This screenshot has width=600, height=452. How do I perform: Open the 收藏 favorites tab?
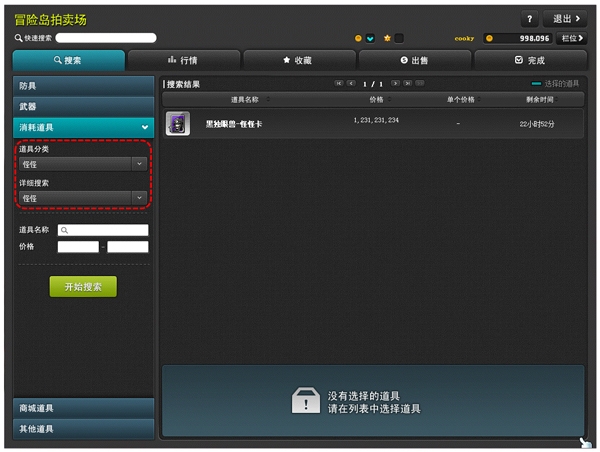click(x=298, y=60)
